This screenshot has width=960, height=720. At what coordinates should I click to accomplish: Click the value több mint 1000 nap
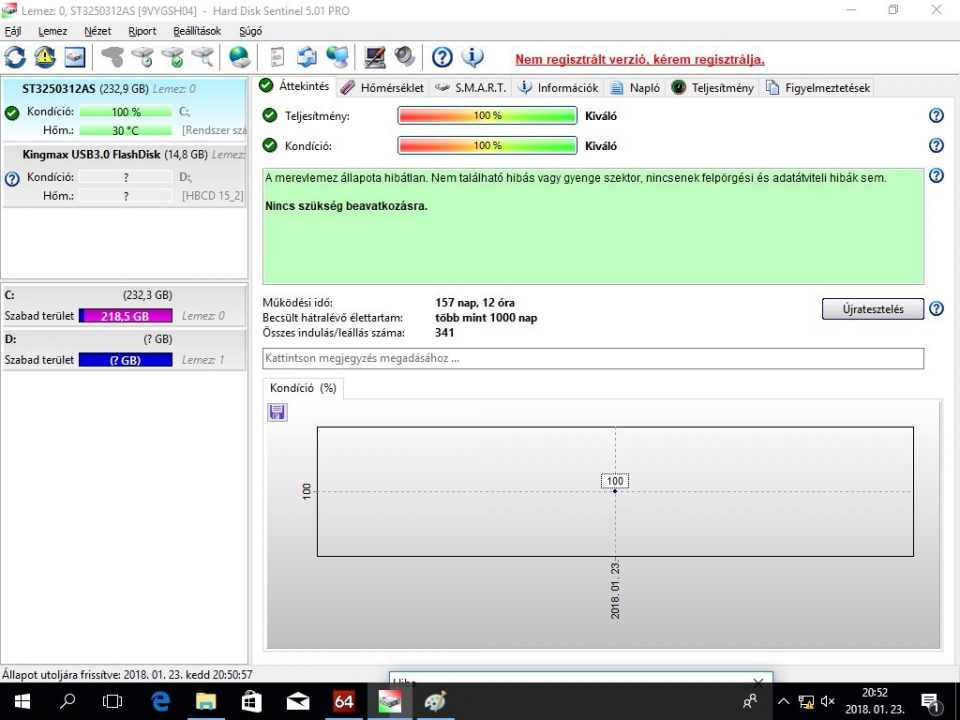pos(486,318)
